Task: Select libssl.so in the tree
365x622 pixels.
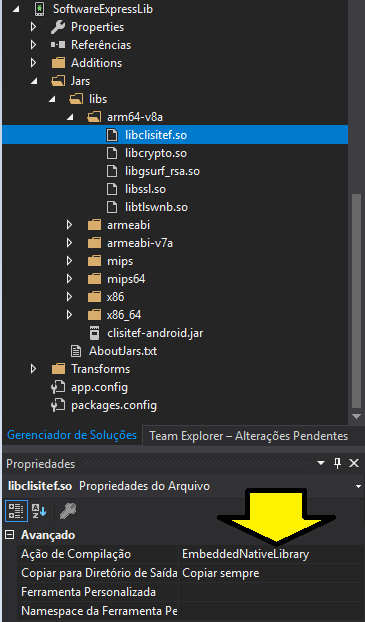Action: tap(145, 189)
